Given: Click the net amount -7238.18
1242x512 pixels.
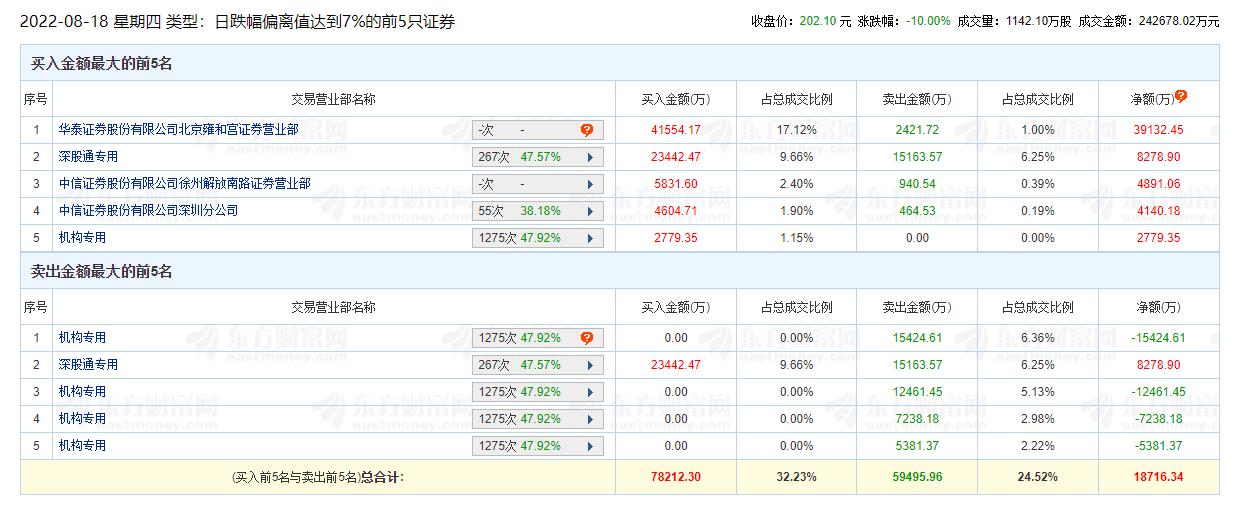Looking at the screenshot, I should (x=1158, y=419).
